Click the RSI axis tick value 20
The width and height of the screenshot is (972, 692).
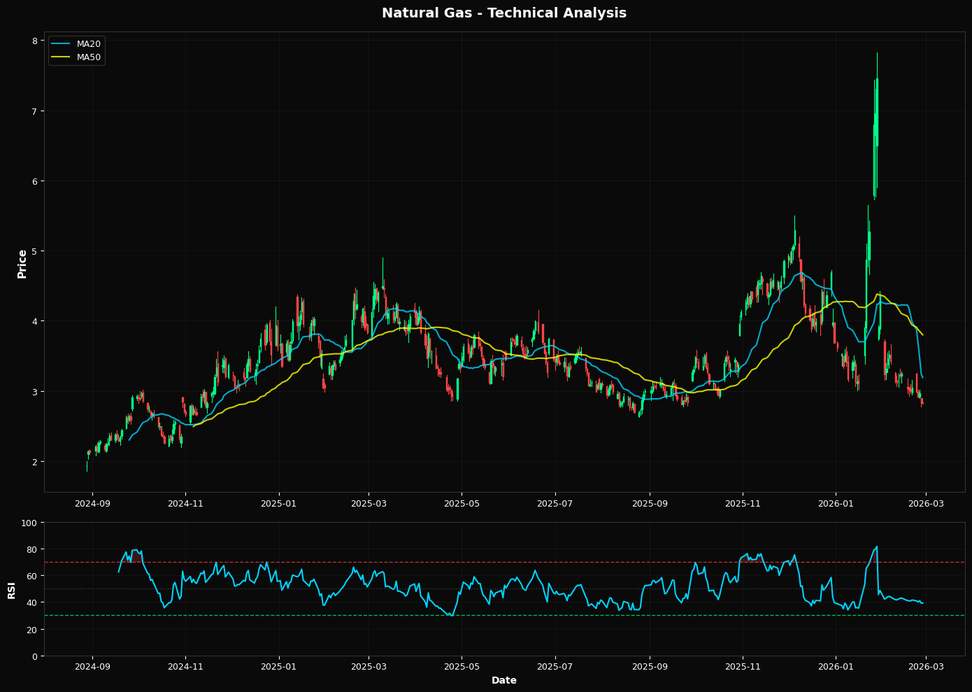[x=33, y=629]
